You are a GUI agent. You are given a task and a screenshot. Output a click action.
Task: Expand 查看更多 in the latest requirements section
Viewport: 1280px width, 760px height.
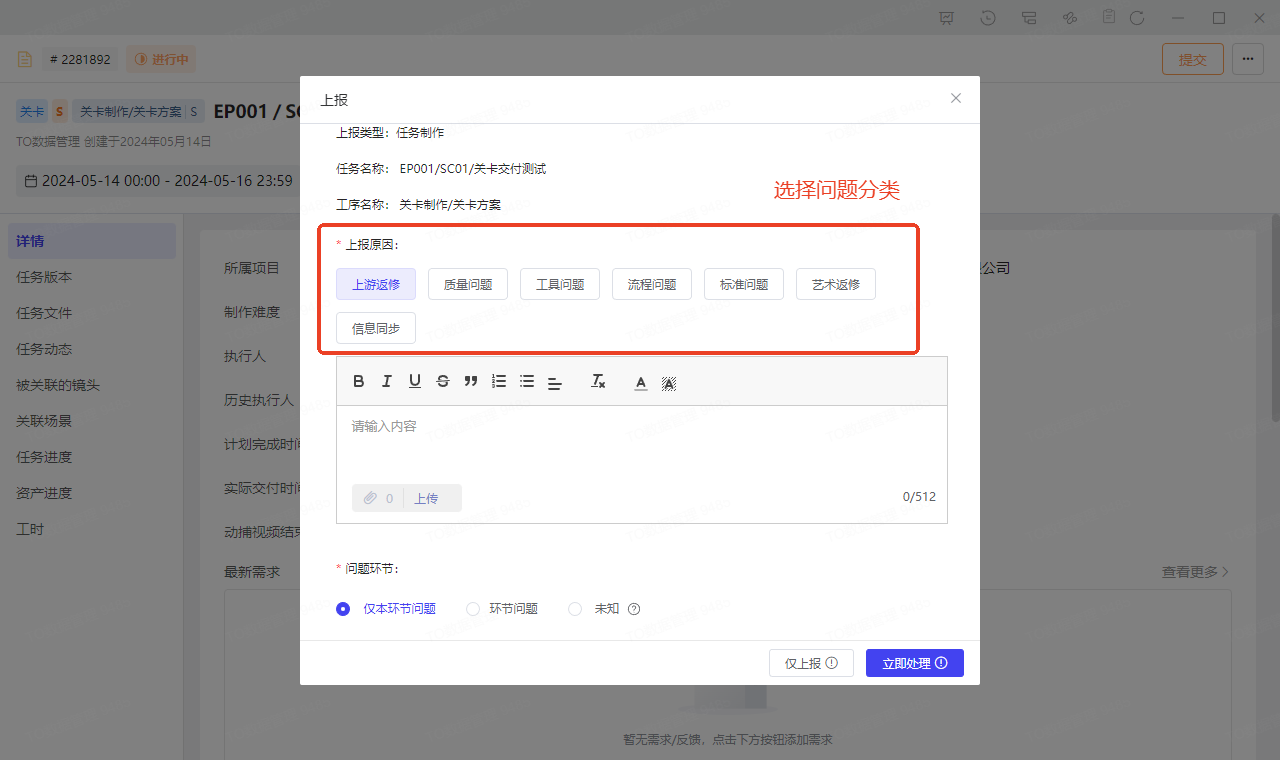pyautogui.click(x=1195, y=572)
